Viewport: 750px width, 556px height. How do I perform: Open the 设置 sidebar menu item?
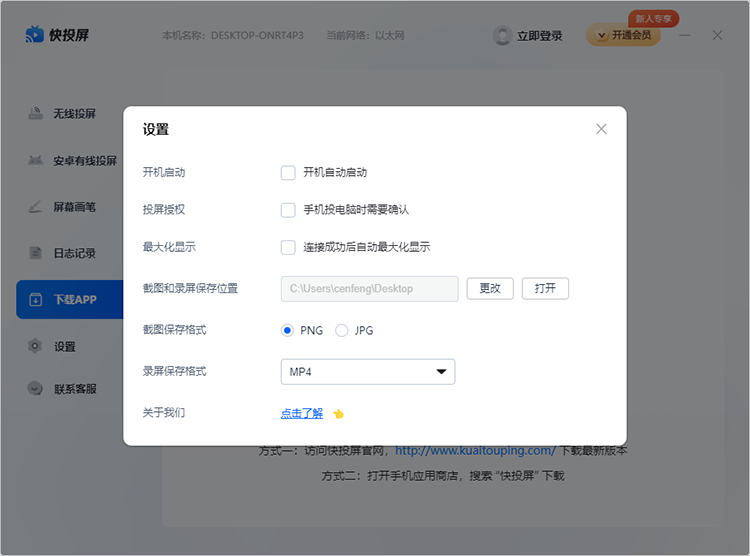(65, 346)
